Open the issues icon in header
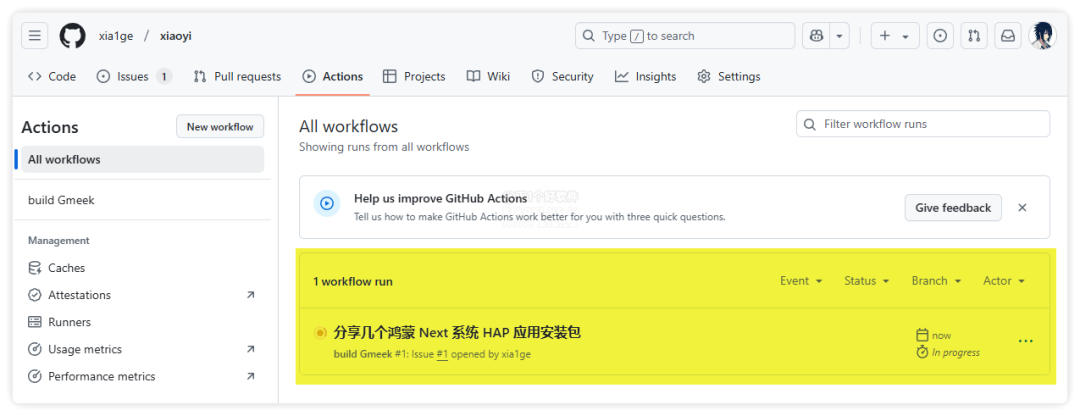 click(x=940, y=36)
